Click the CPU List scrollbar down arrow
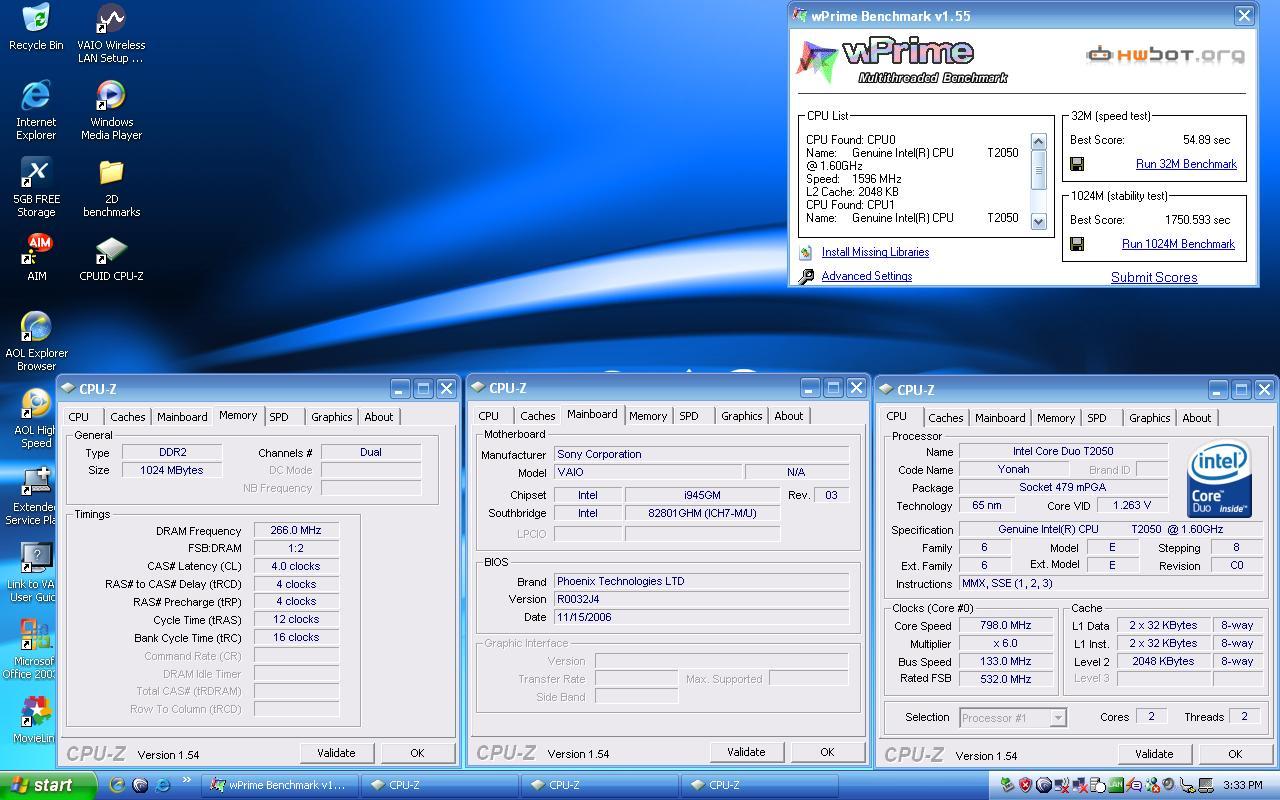The width and height of the screenshot is (1280, 800). tap(1038, 222)
